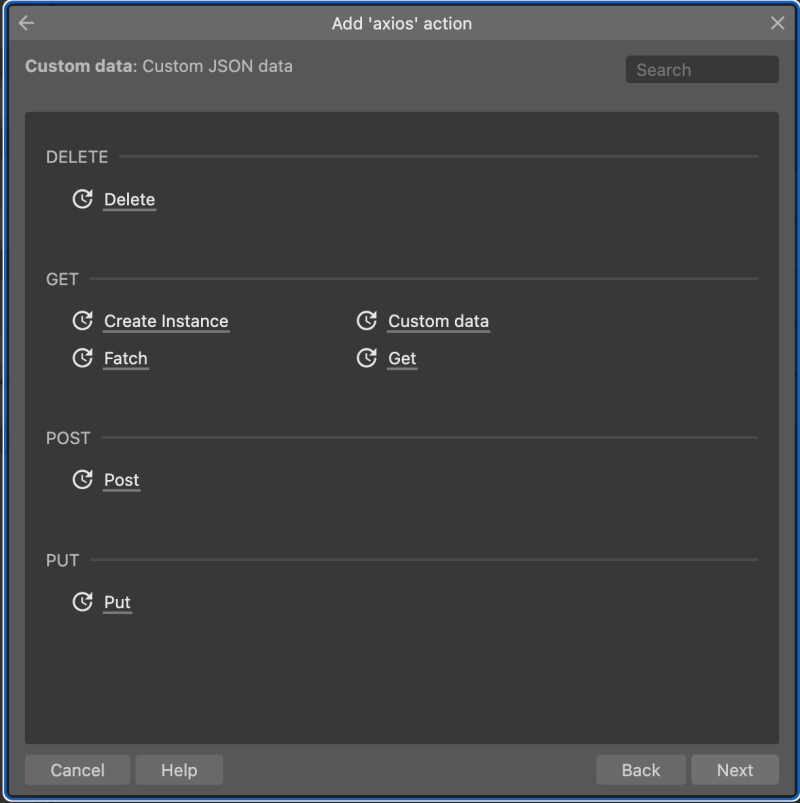Click the back arrow in title bar
Image resolution: width=800 pixels, height=803 pixels.
coord(26,23)
